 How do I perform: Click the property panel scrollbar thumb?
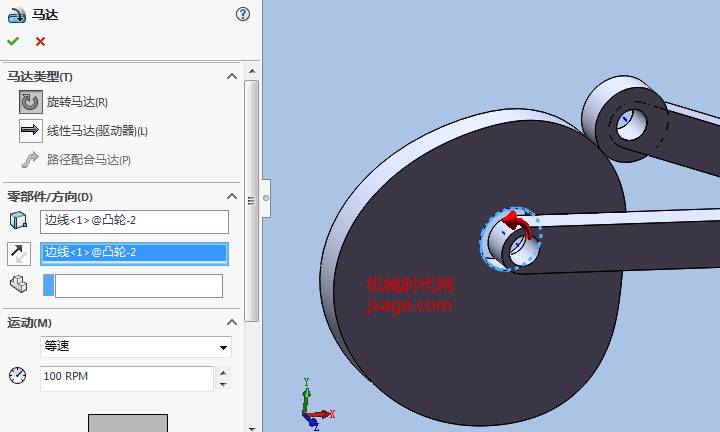point(252,201)
